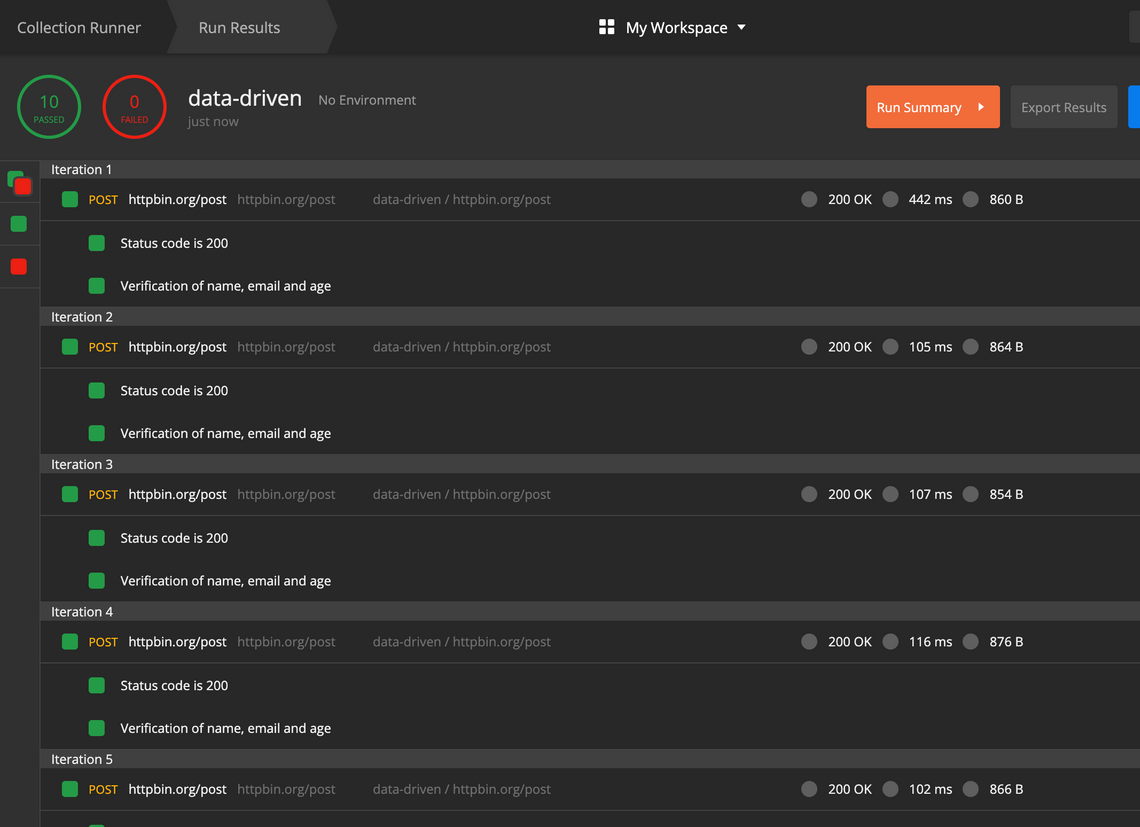Screen dimensions: 1140x827
Task: Click Export Results button
Action: tap(1063, 107)
